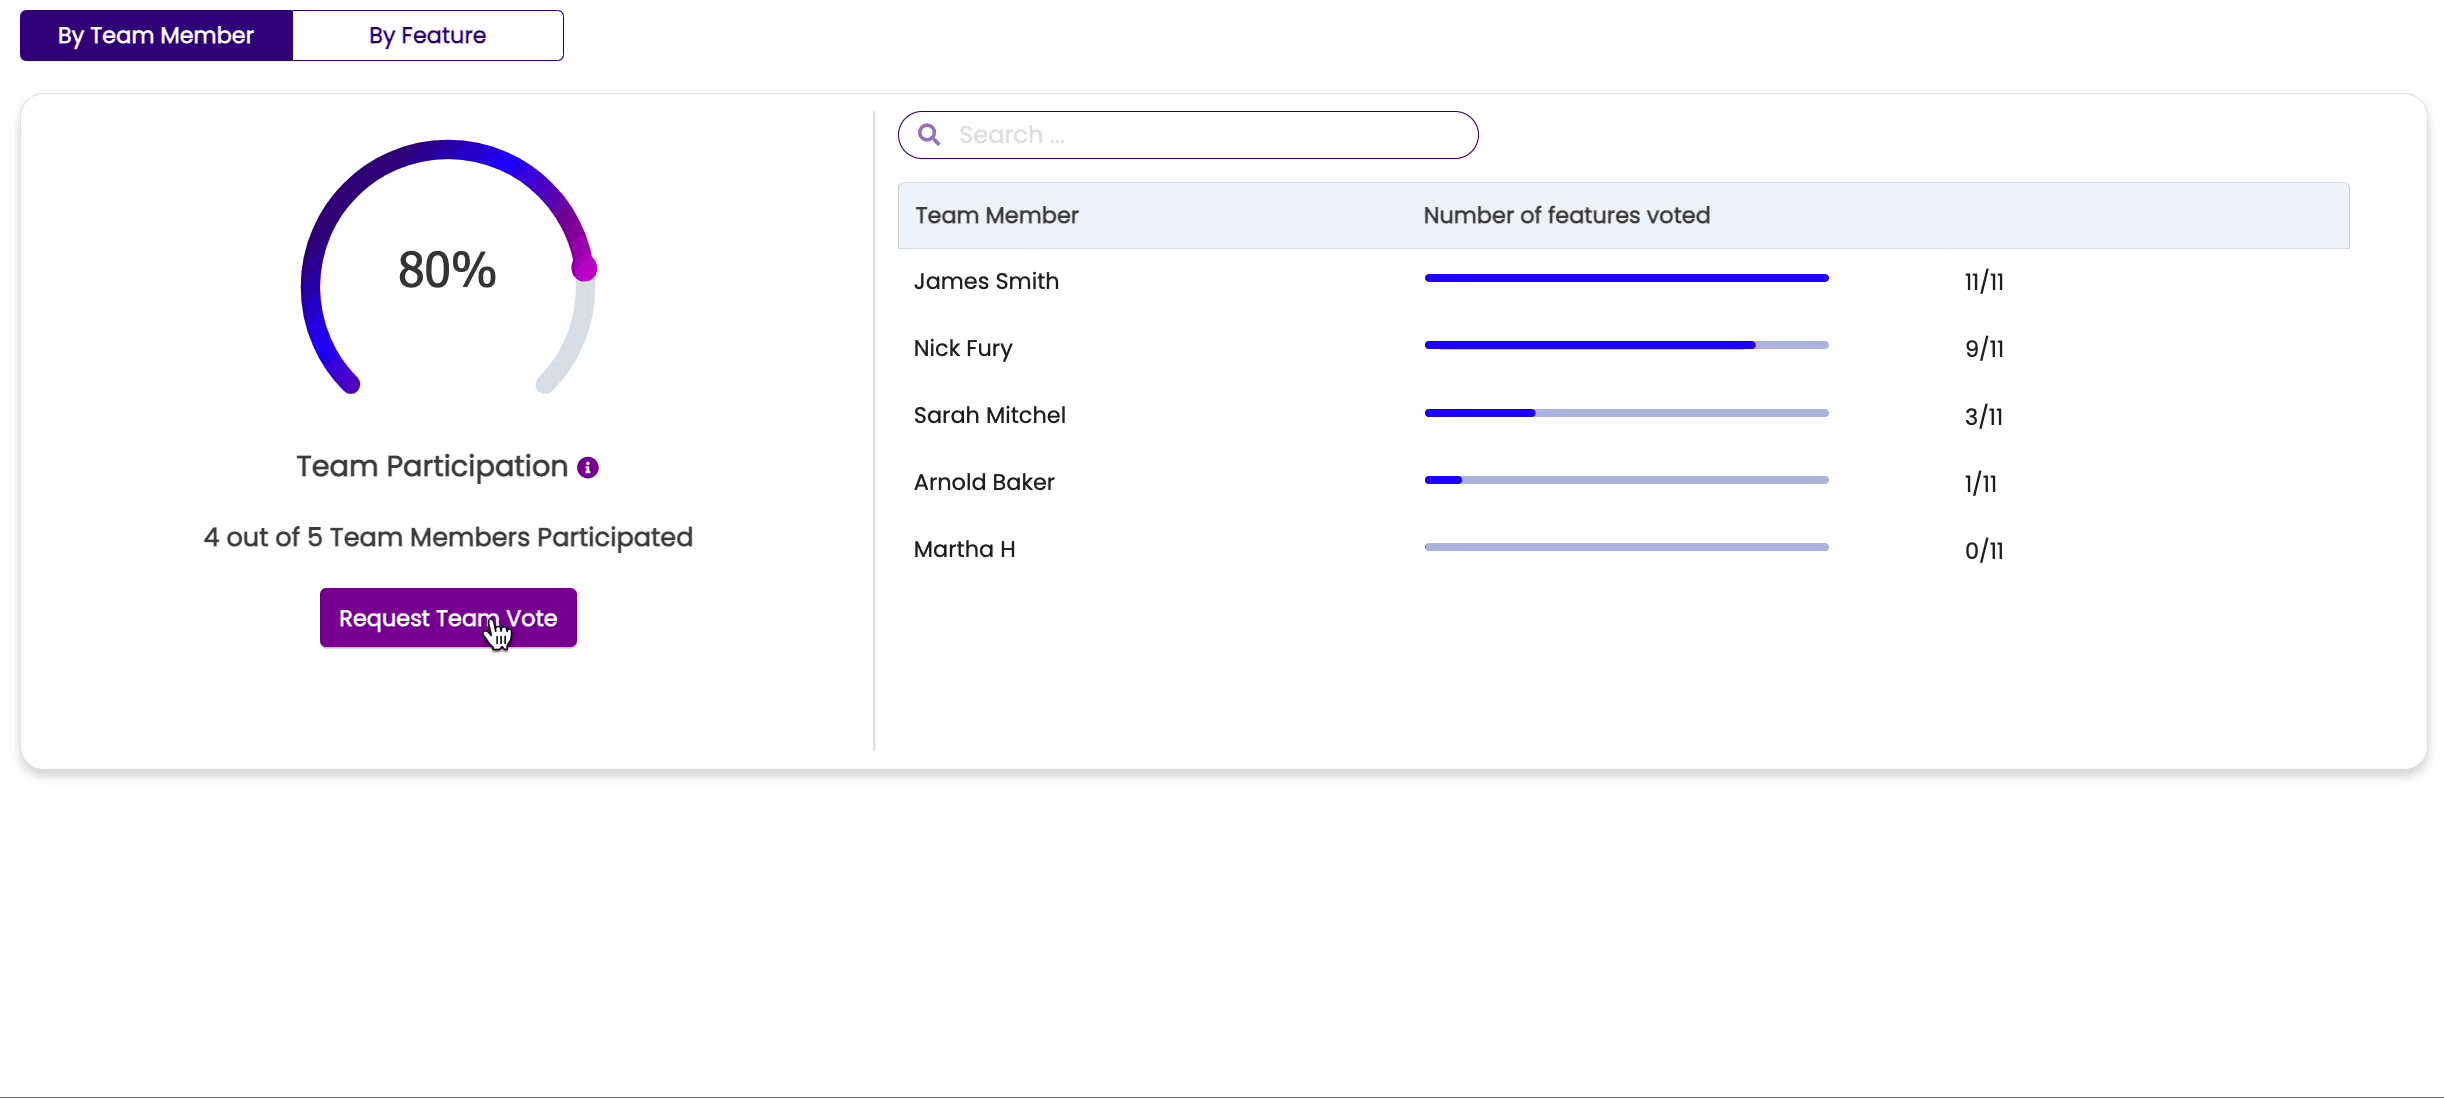
Task: Select Arnold Baker in the list
Action: 984,482
